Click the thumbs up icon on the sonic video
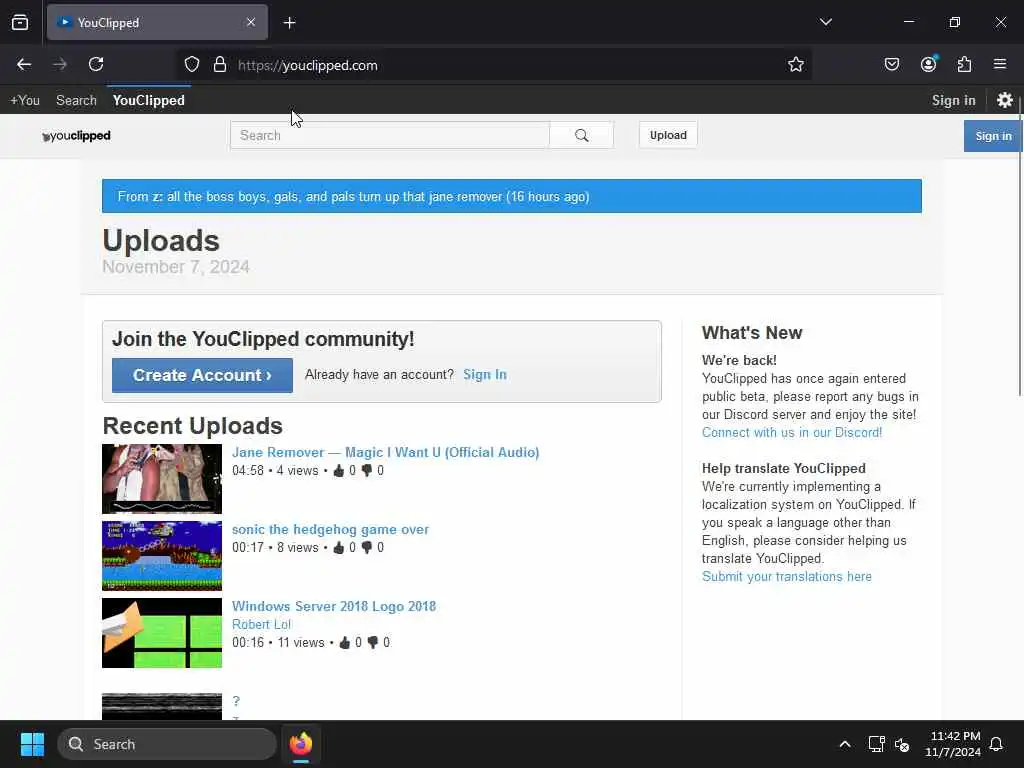 point(338,548)
